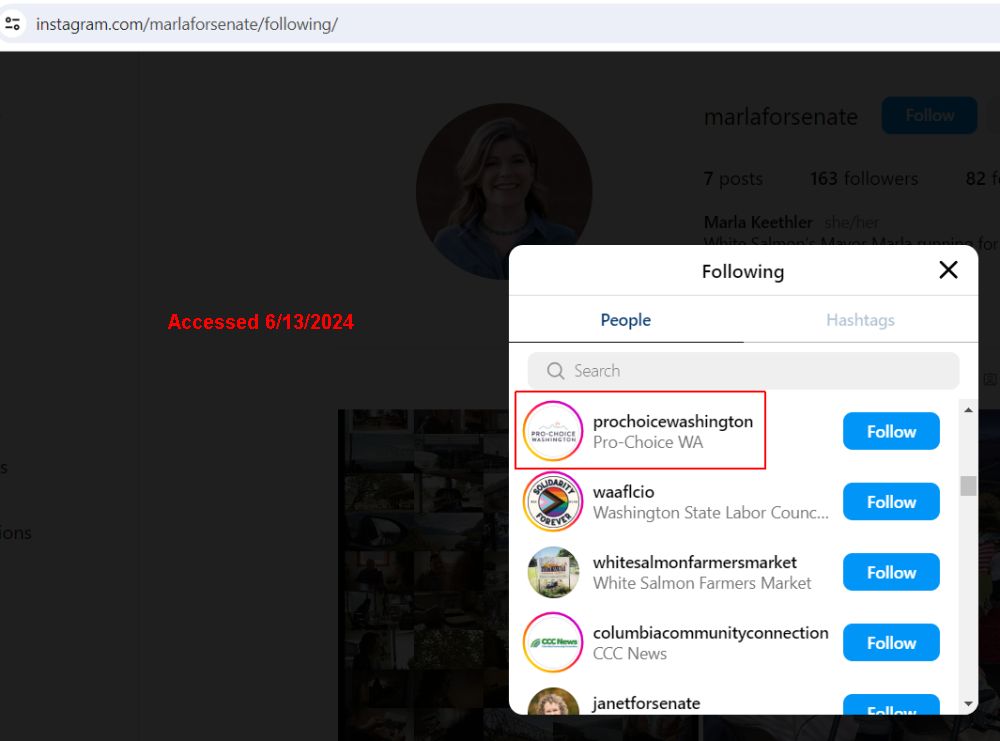1000x741 pixels.
Task: Click the marlaforsenate profile username heading
Action: [781, 117]
